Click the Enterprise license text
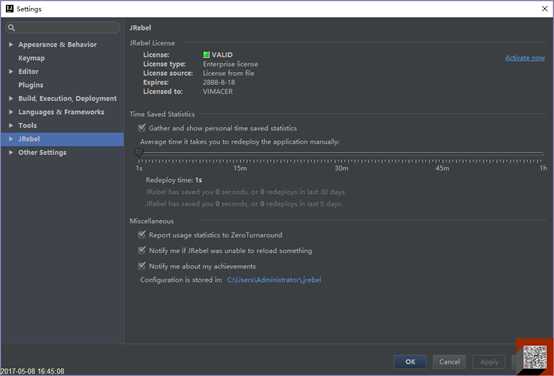Viewport: 554px width, 376px height. coord(230,64)
